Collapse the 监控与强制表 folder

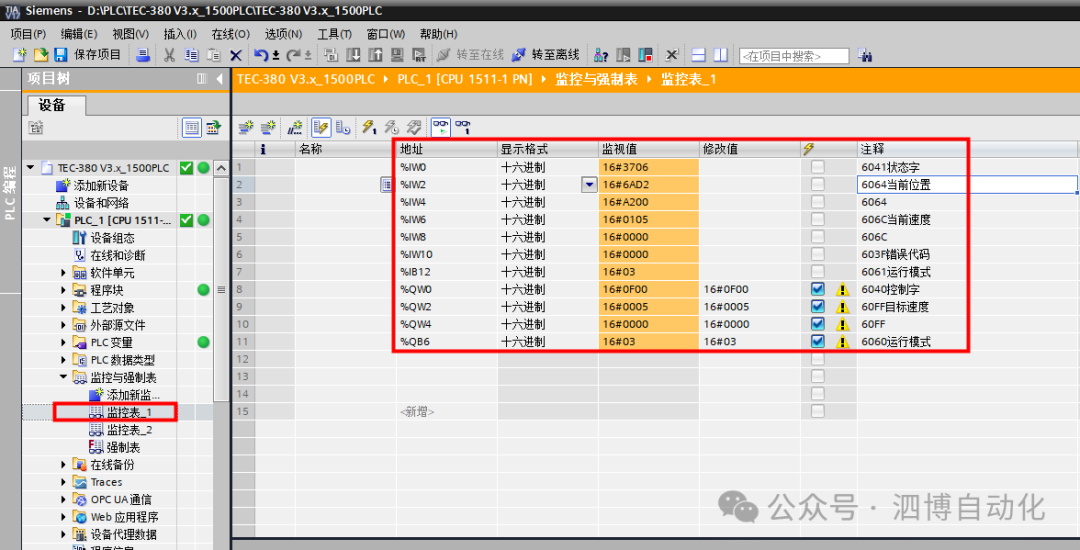click(x=63, y=377)
